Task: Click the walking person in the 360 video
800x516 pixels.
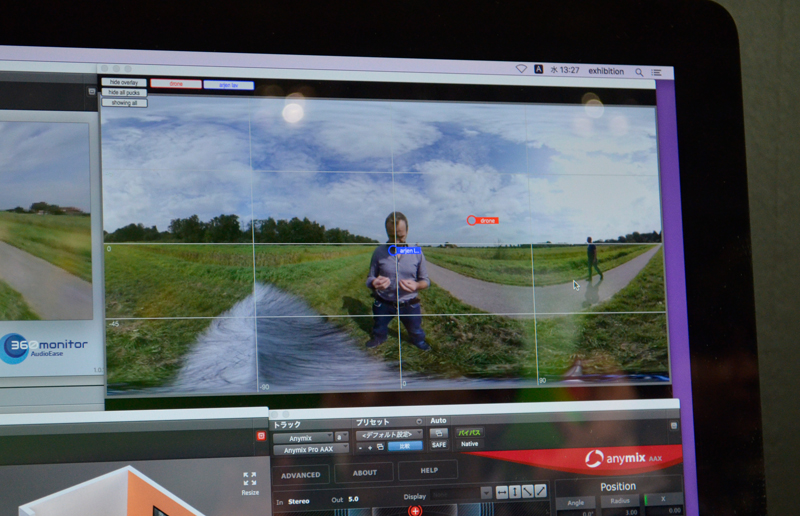Action: tap(593, 259)
